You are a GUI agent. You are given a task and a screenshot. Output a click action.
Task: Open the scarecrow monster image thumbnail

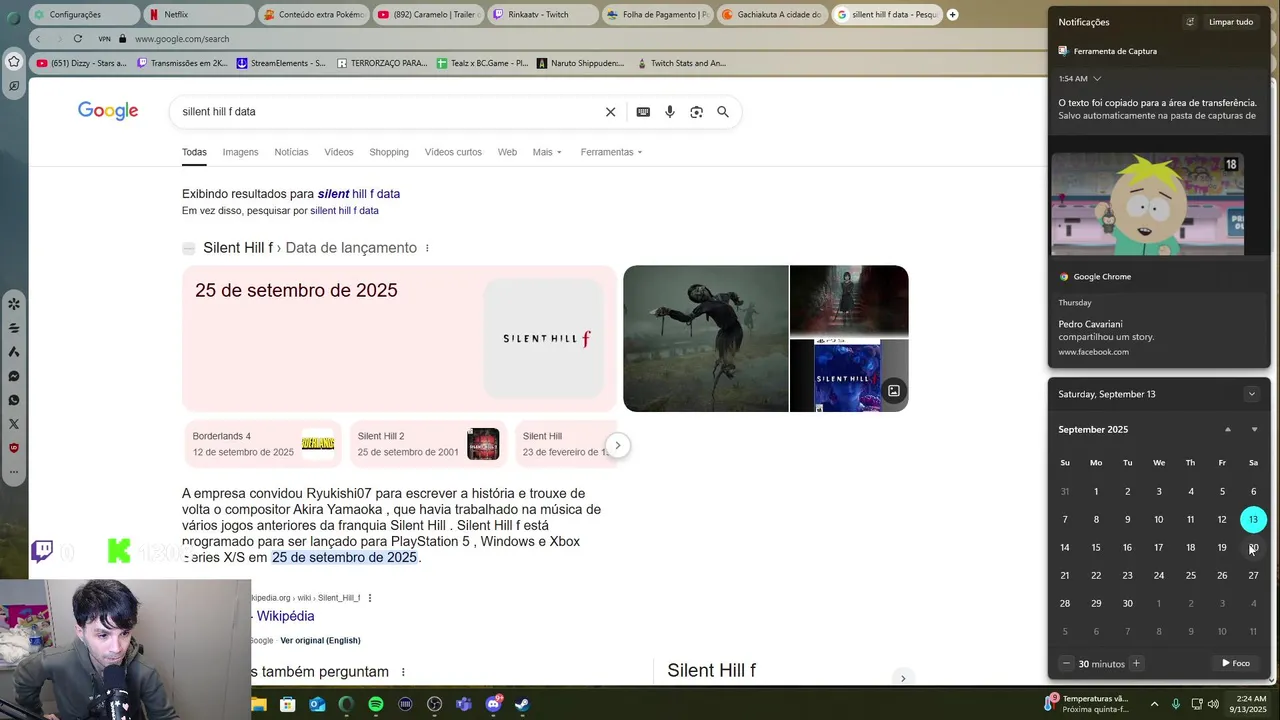coord(706,338)
